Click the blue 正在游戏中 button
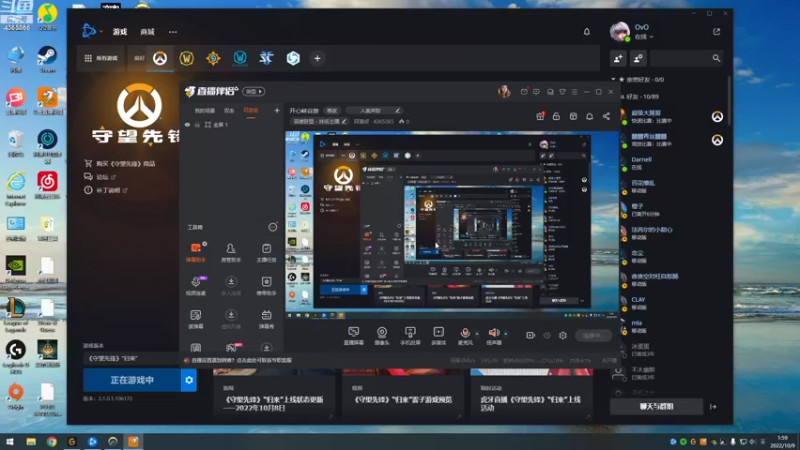800x450 pixels. pos(132,380)
